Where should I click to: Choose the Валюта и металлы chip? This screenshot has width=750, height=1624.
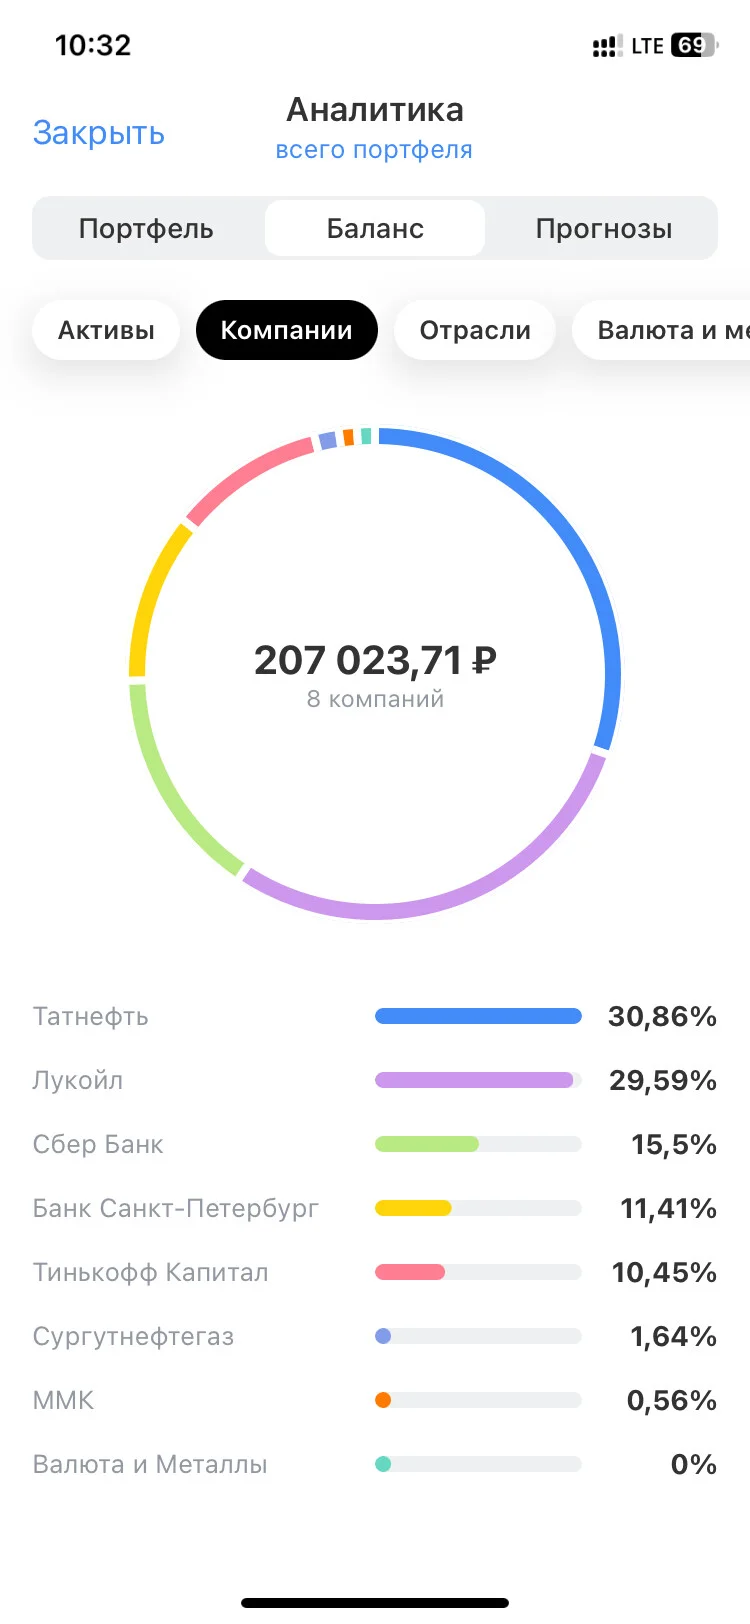coord(662,330)
